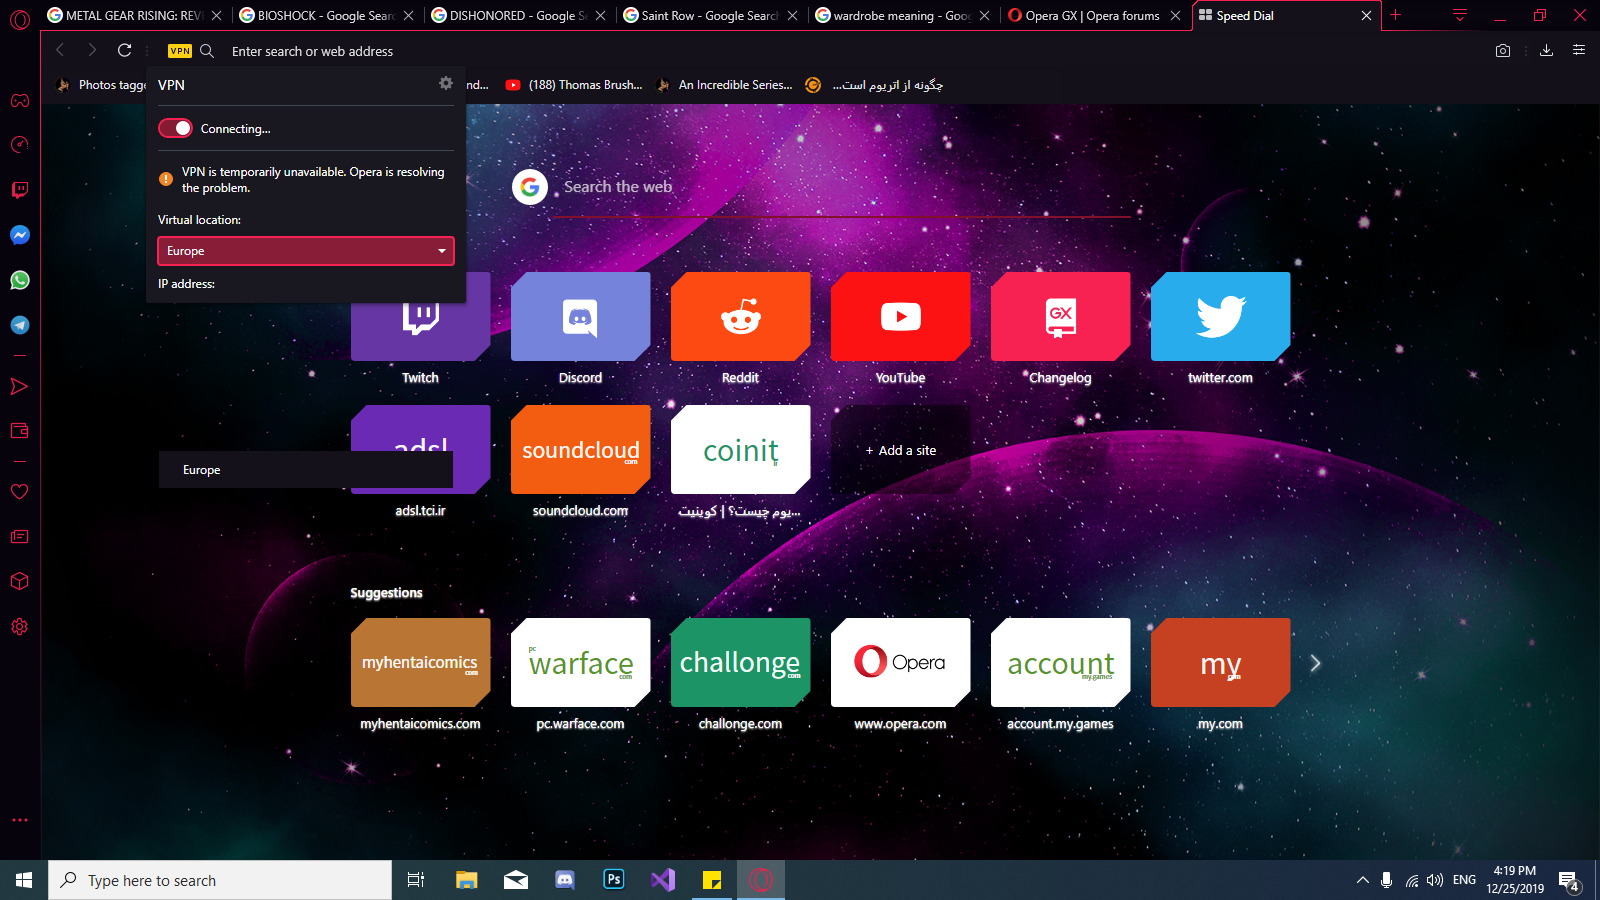Open WhatsApp in sidebar
The height and width of the screenshot is (900, 1600).
20,280
